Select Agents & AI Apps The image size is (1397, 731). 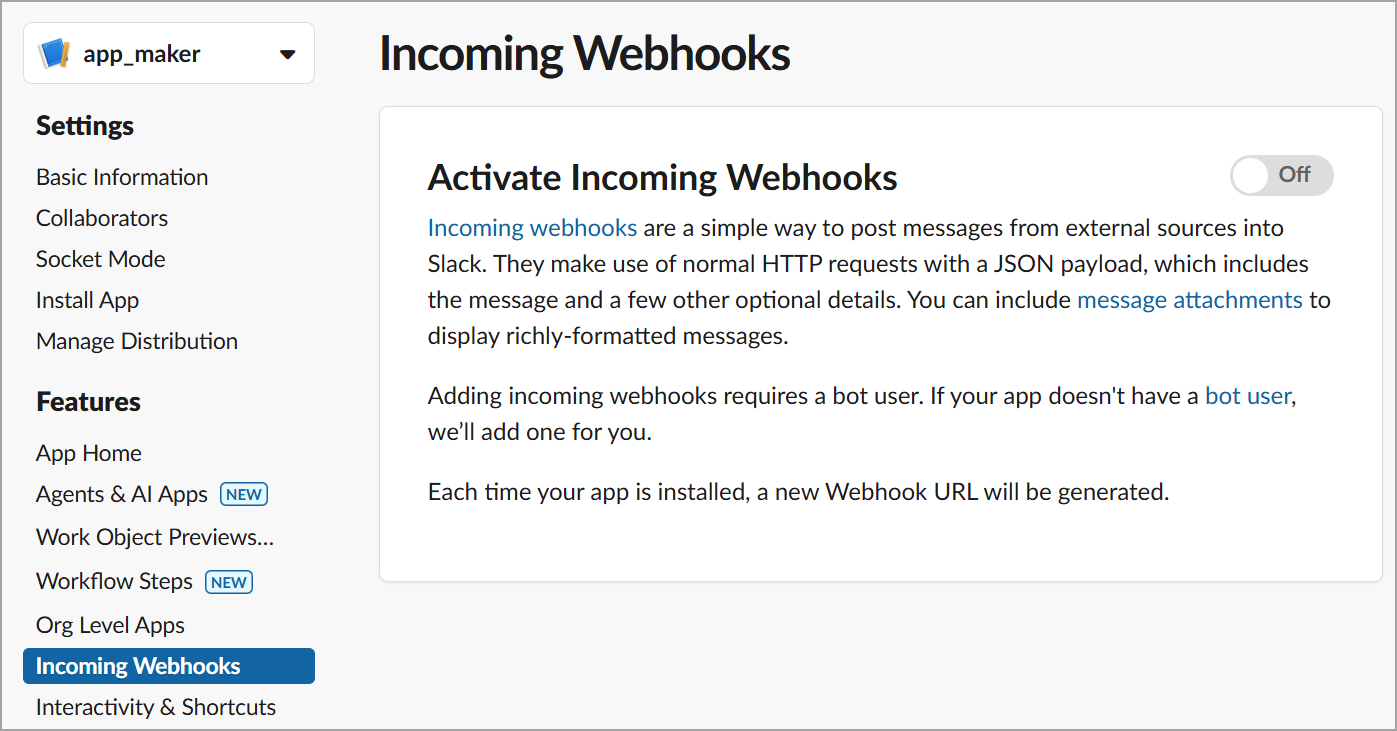coord(122,494)
